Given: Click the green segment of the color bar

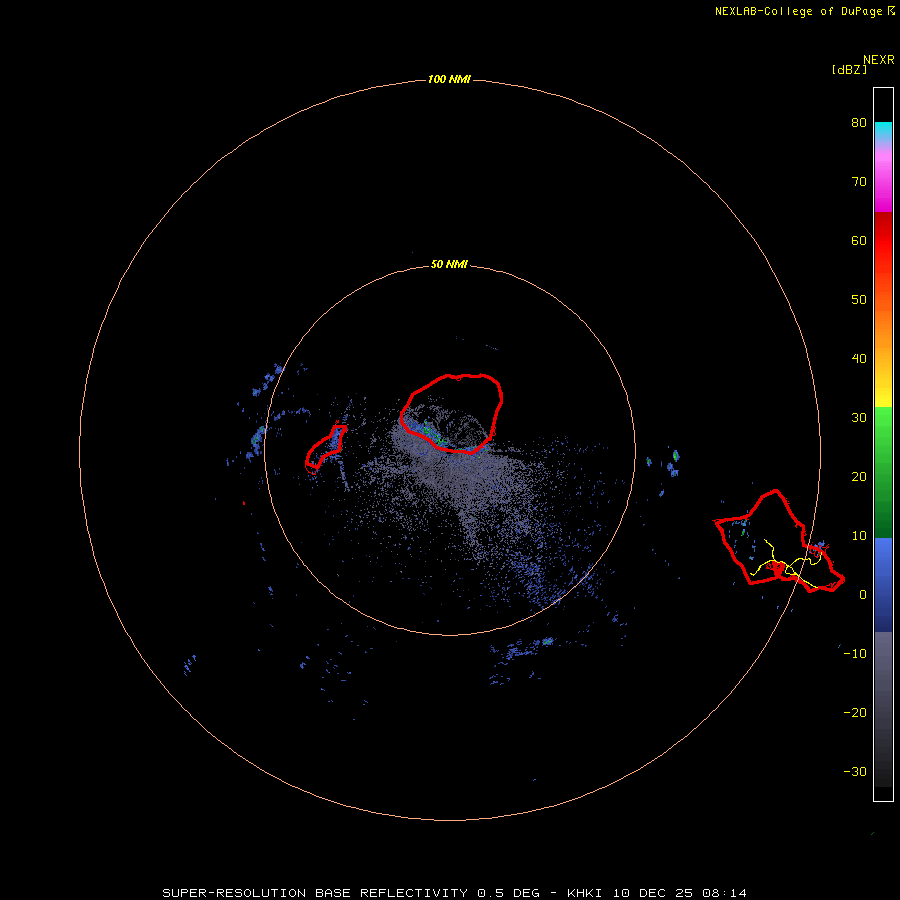Looking at the screenshot, I should pos(883,472).
